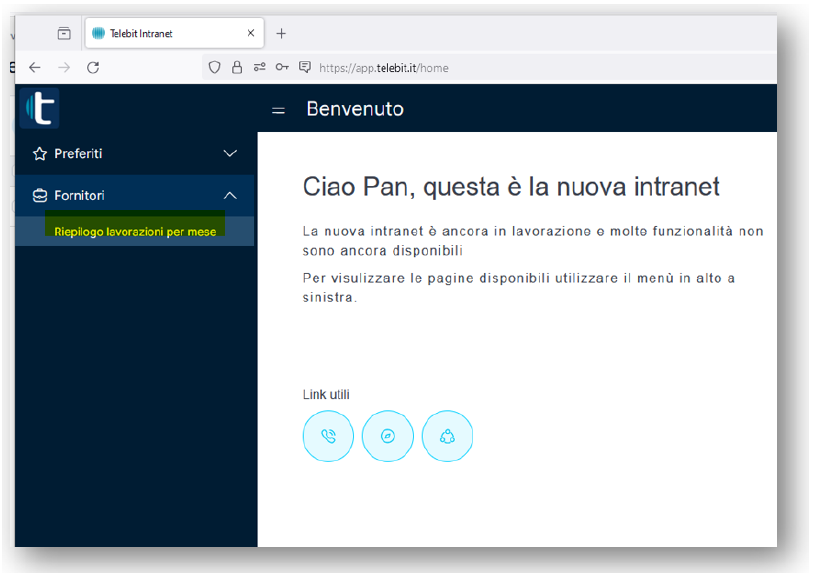The height and width of the screenshot is (573, 813).
Task: Click the key saved password icon
Action: coord(282,68)
